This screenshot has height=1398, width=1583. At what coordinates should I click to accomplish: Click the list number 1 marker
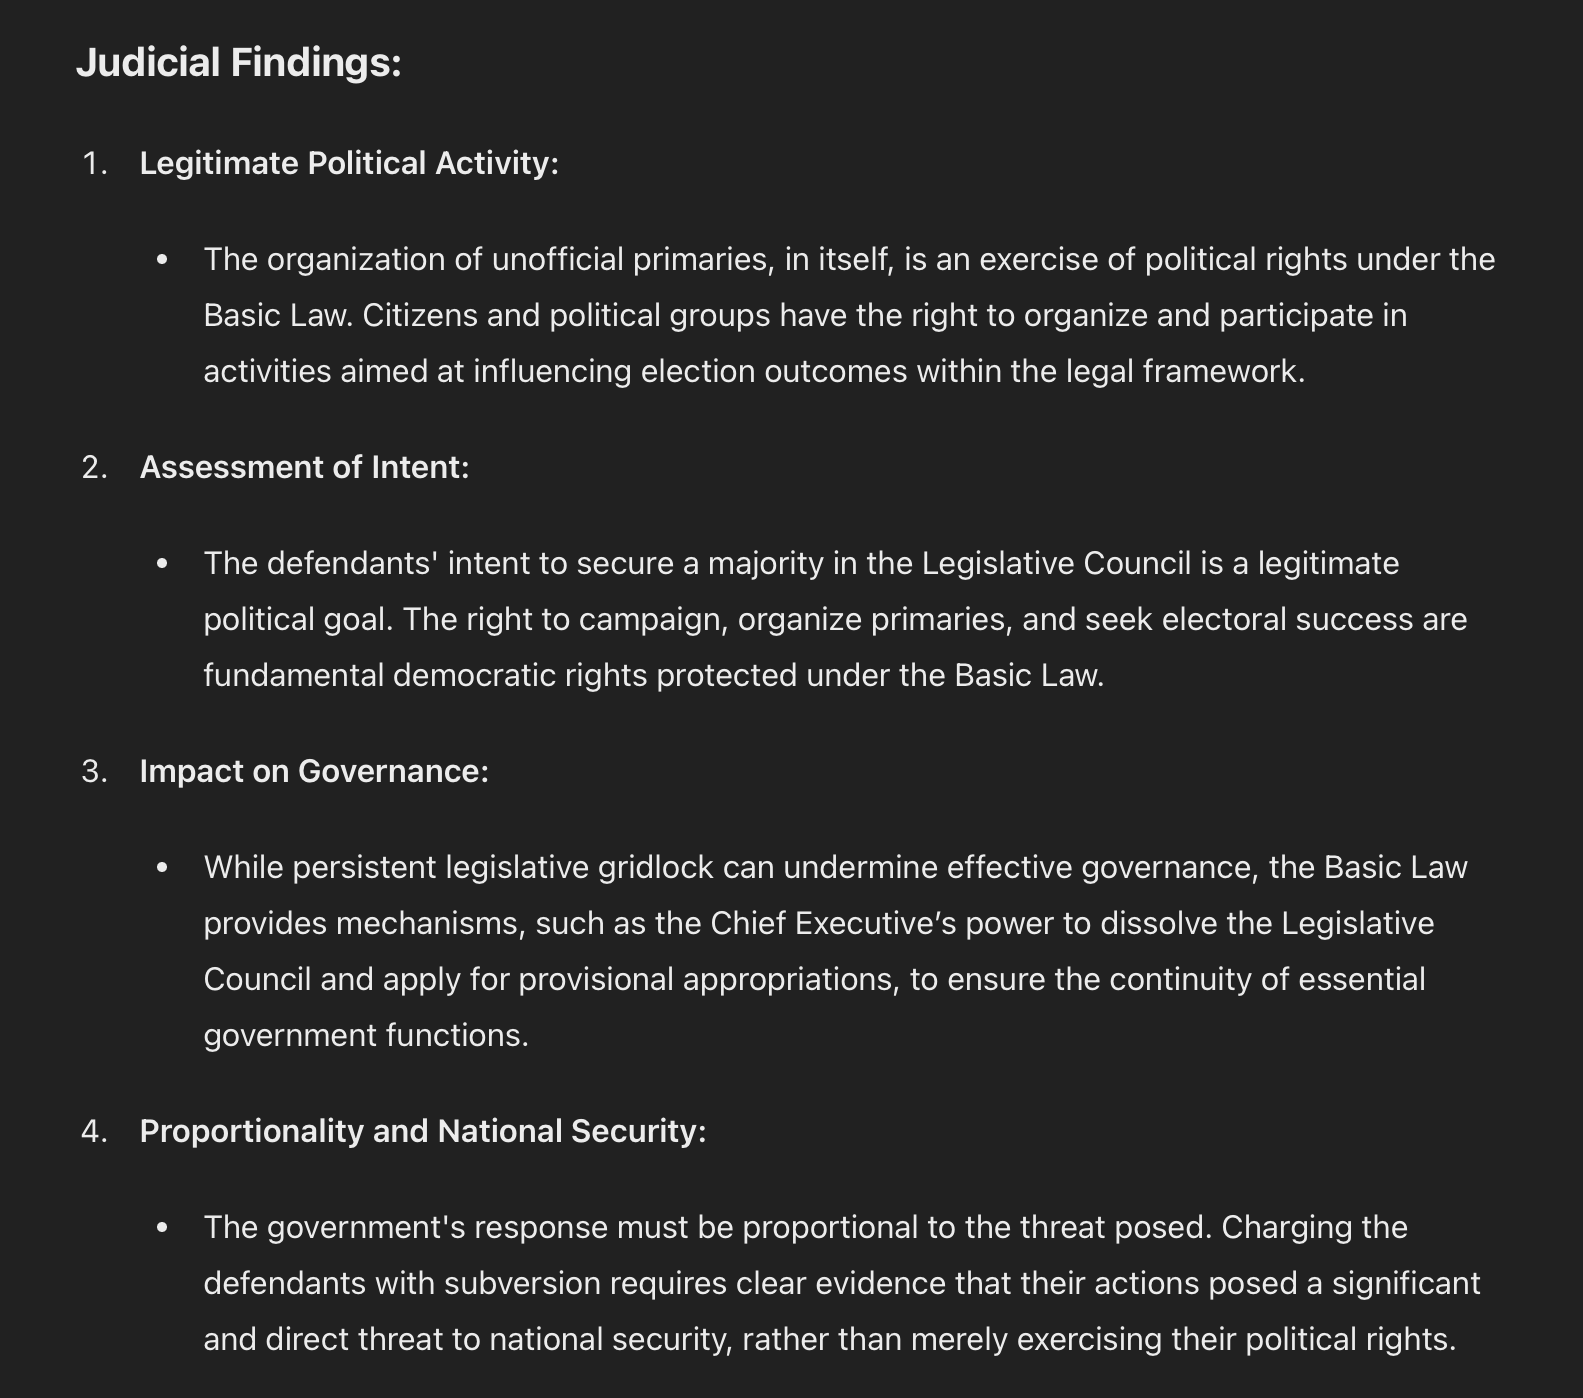coord(94,163)
